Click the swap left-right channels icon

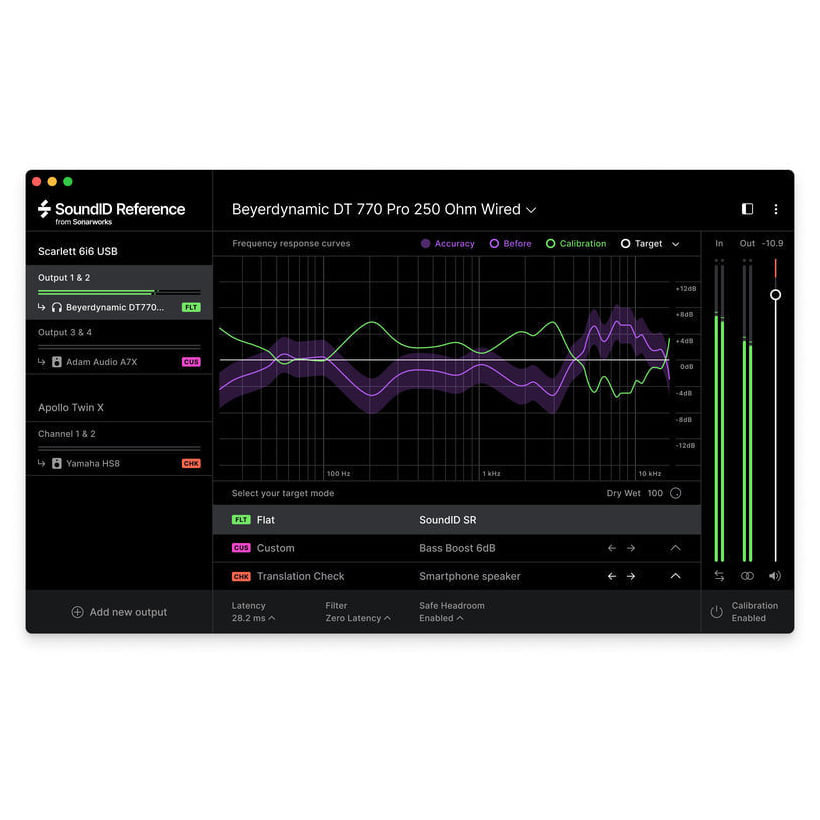pyautogui.click(x=718, y=576)
